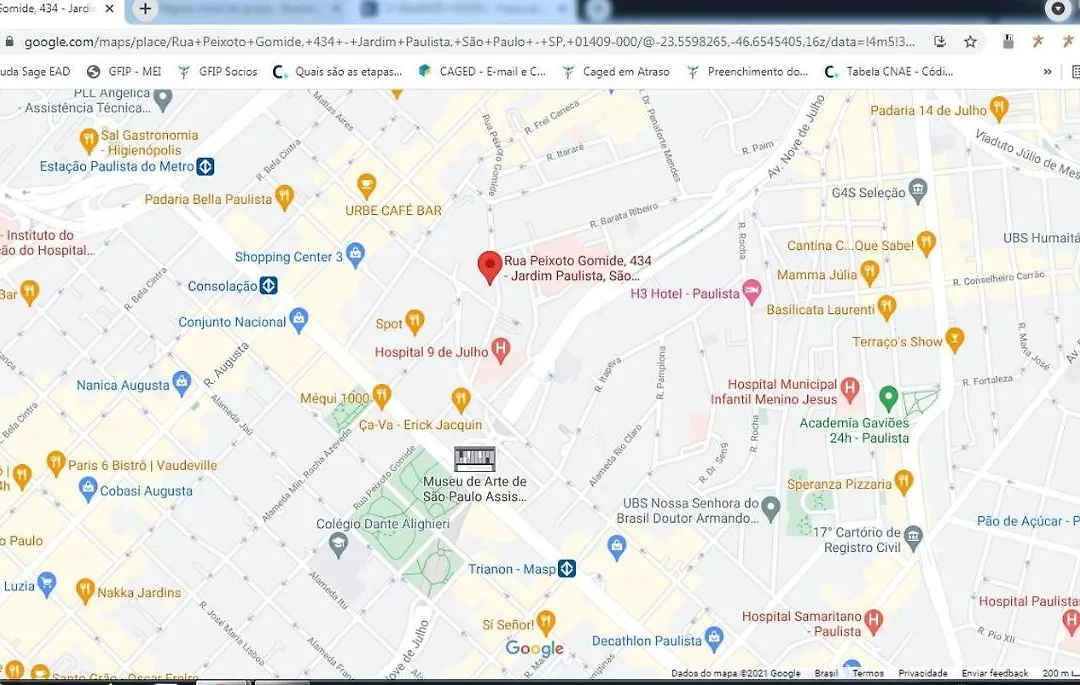Screen dimensions: 1080x685
Task: Select the Consolação metro station icon
Action: click(269, 285)
